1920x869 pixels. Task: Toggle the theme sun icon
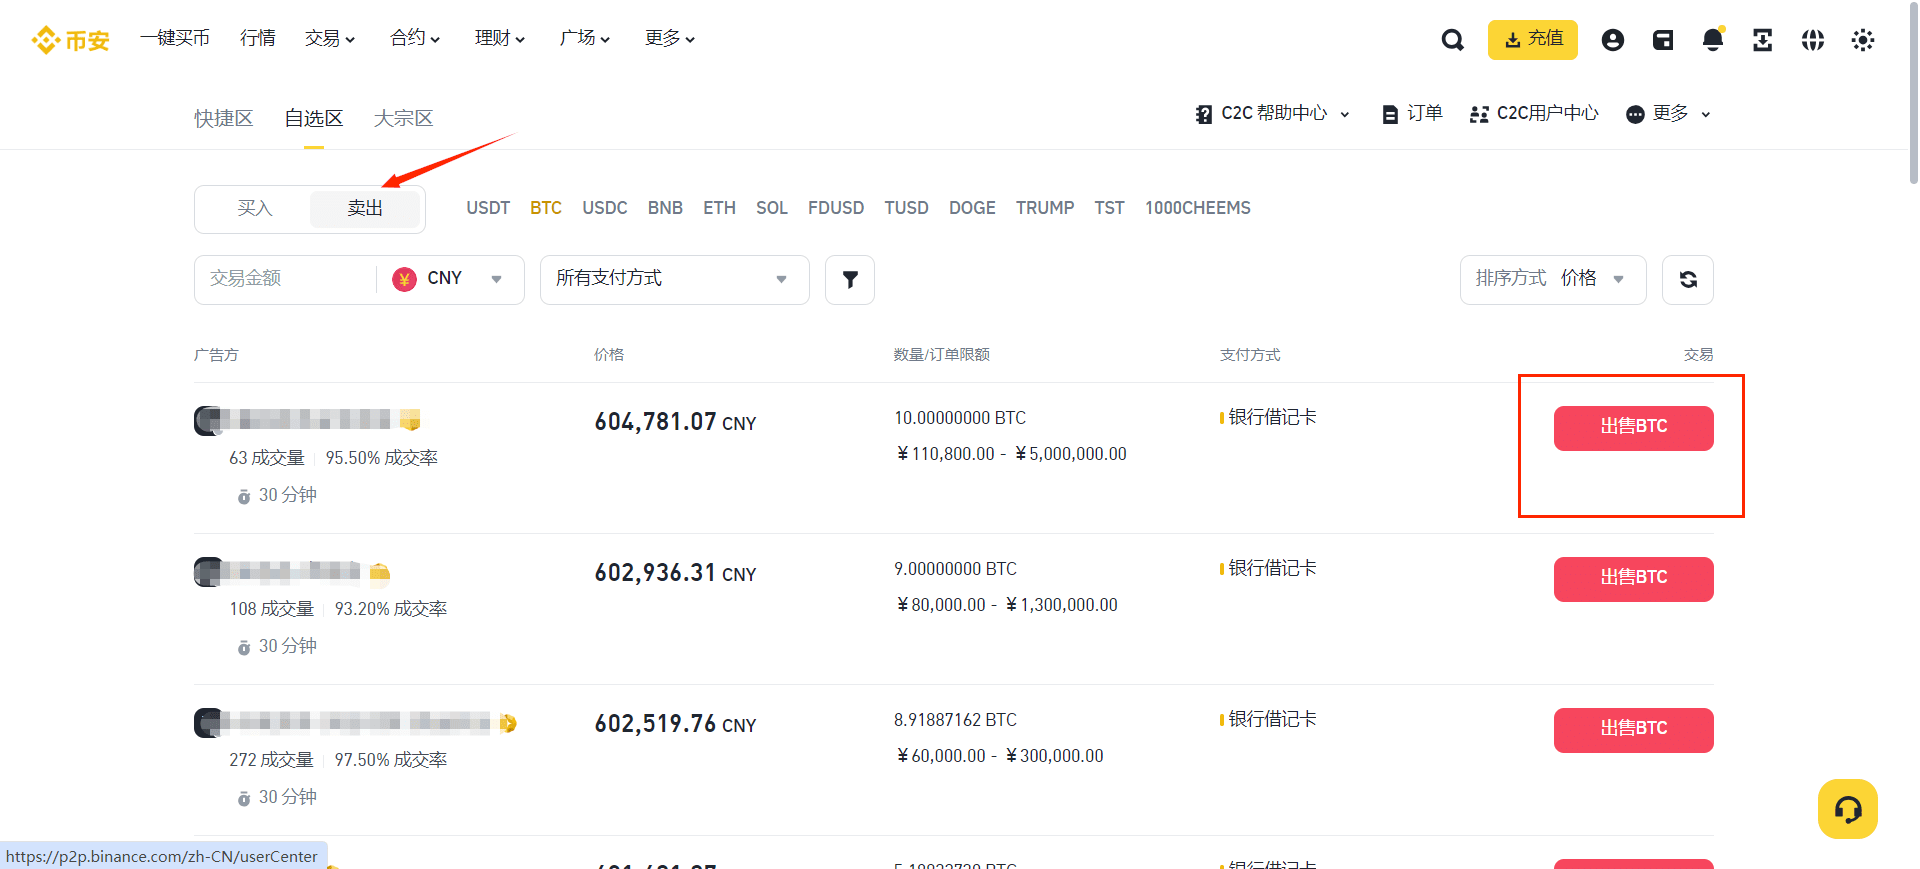click(x=1863, y=40)
